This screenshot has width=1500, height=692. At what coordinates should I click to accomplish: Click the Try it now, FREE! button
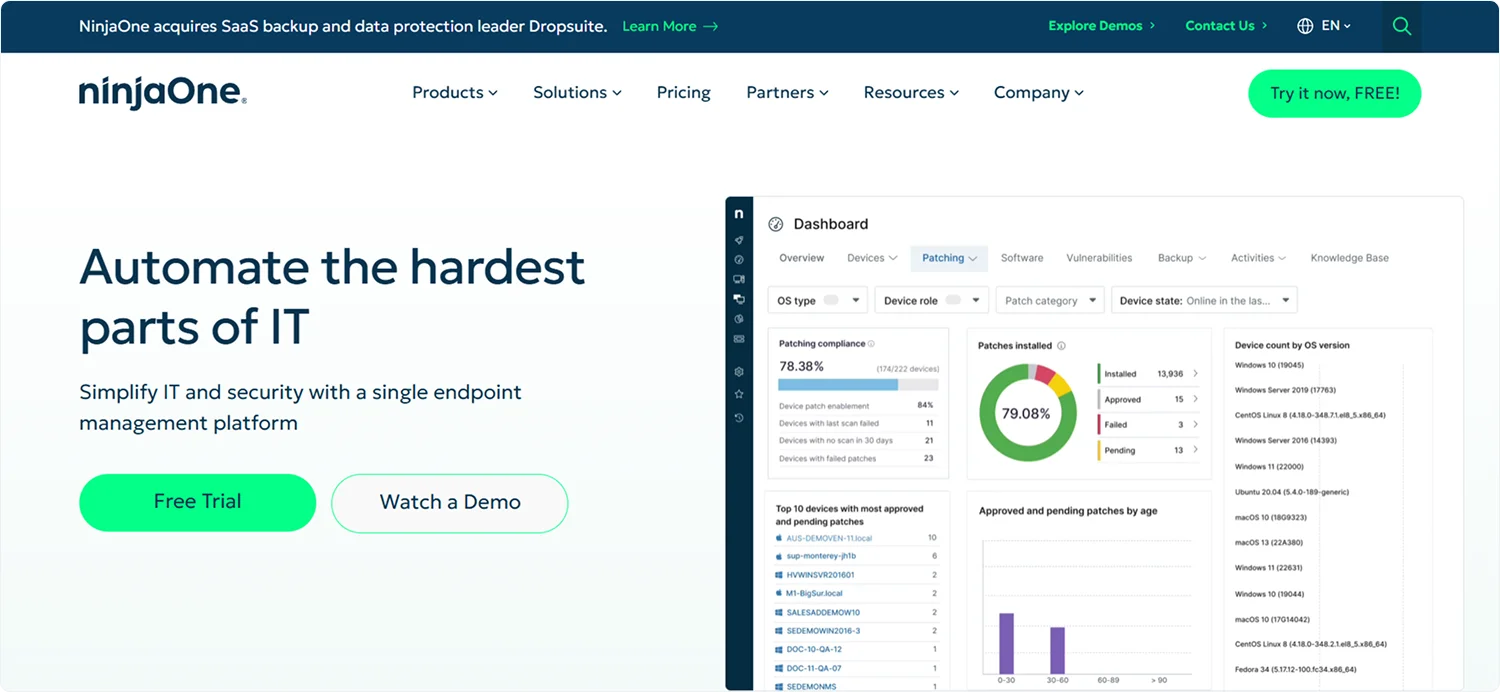(x=1334, y=93)
